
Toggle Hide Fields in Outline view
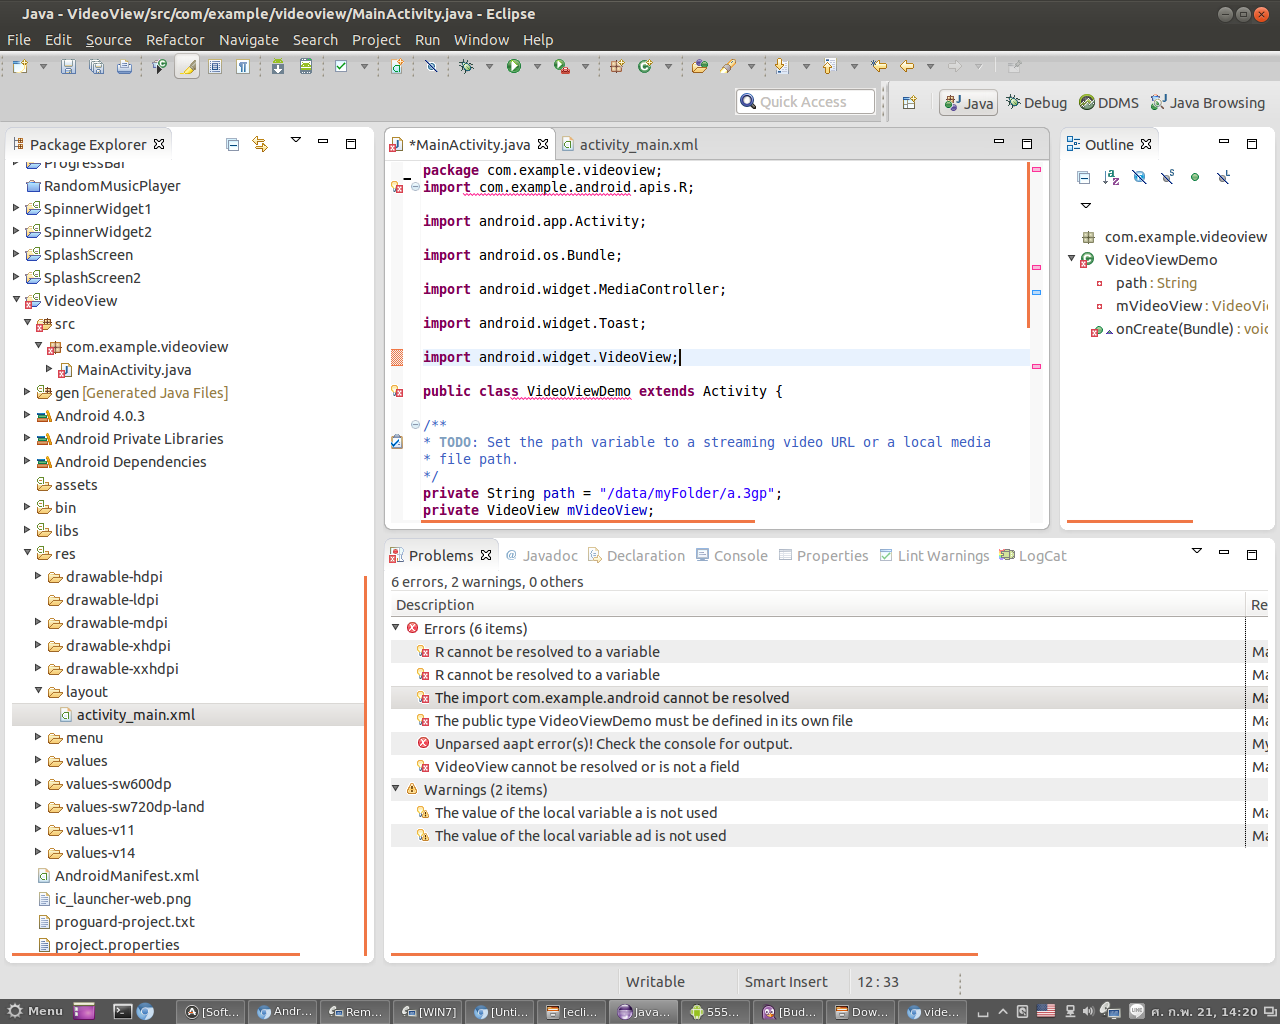(x=1139, y=177)
